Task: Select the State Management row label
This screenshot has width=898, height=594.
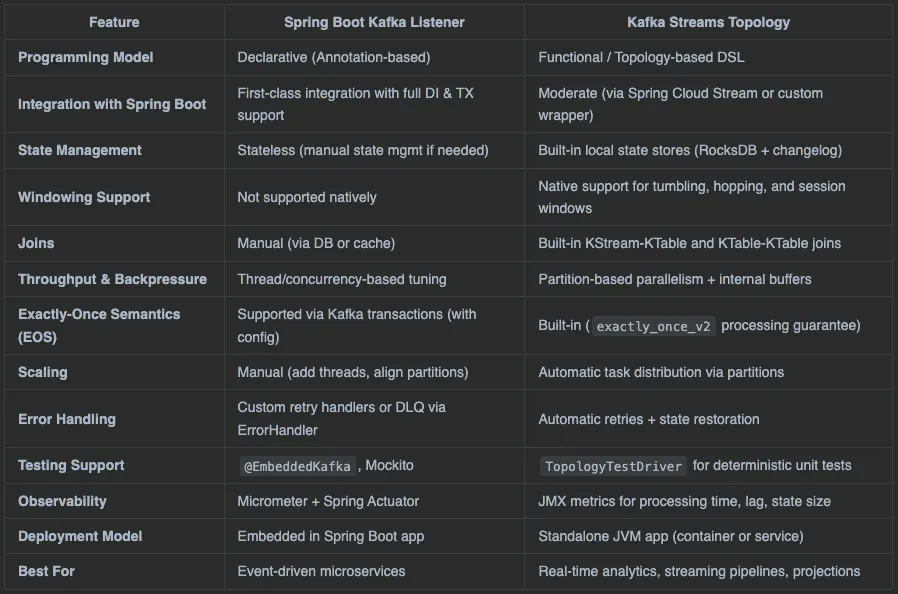Action: pyautogui.click(x=80, y=150)
